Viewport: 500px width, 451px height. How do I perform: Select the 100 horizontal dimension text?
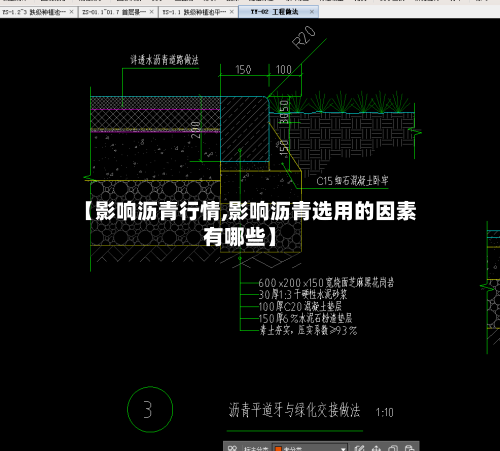(x=284, y=70)
